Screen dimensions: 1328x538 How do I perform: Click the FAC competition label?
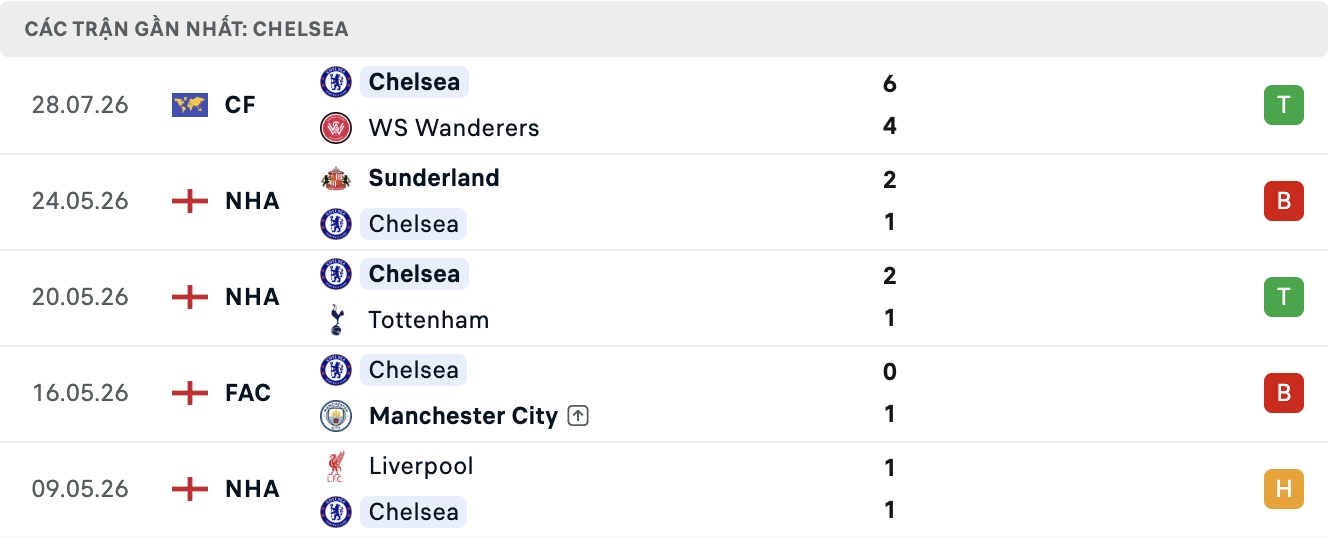coord(248,393)
